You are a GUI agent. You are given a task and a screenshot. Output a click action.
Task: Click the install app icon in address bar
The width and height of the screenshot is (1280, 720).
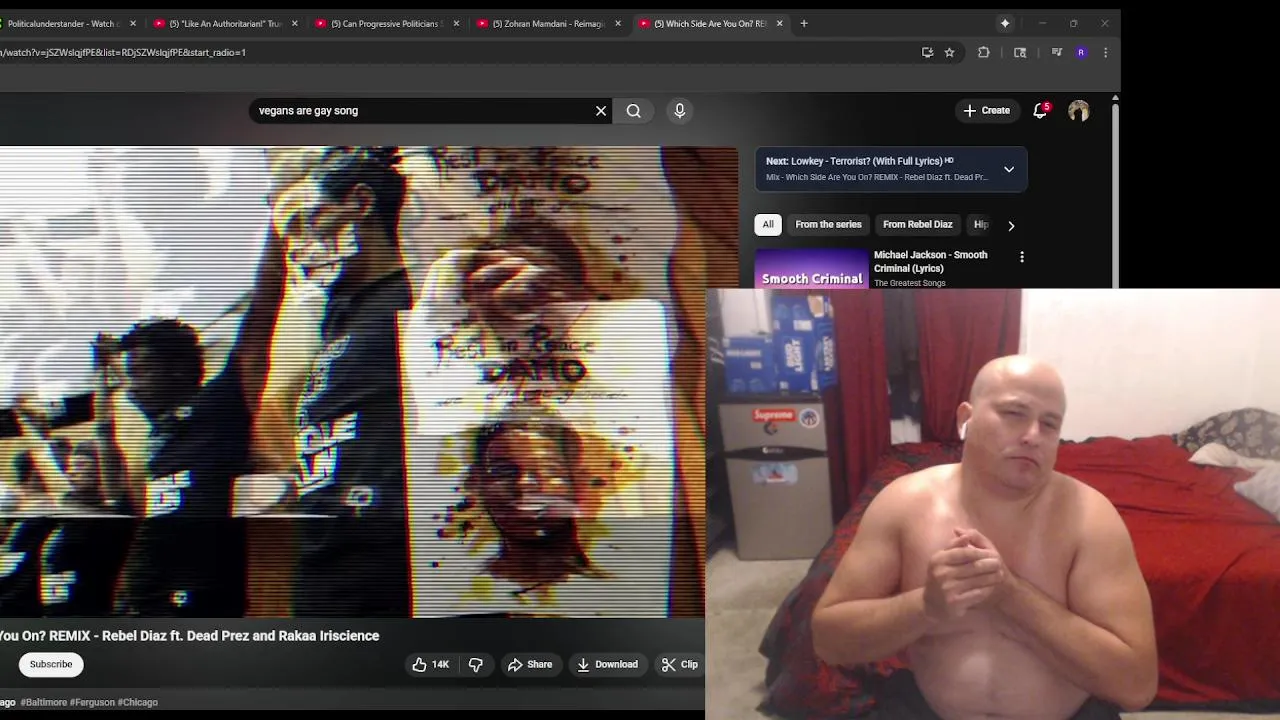(927, 52)
